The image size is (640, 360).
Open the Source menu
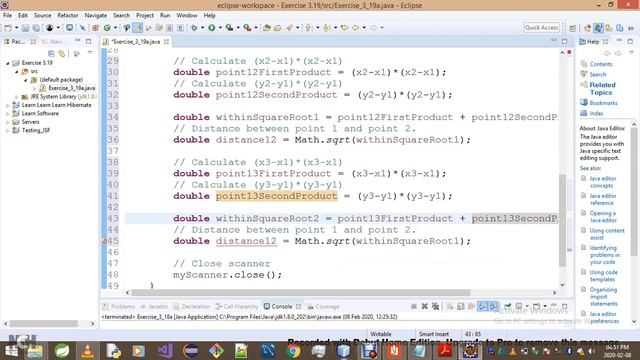point(42,15)
